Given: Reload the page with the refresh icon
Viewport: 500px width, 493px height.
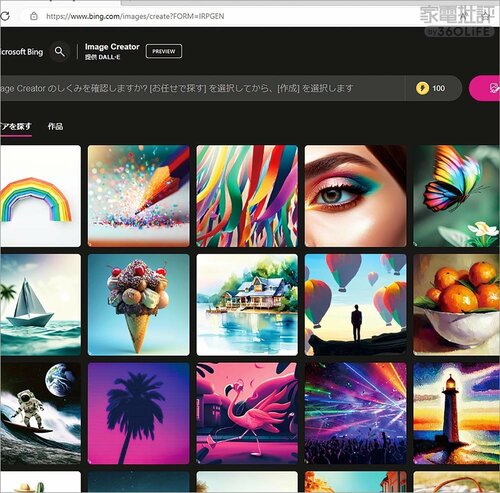Looking at the screenshot, I should pos(5,16).
